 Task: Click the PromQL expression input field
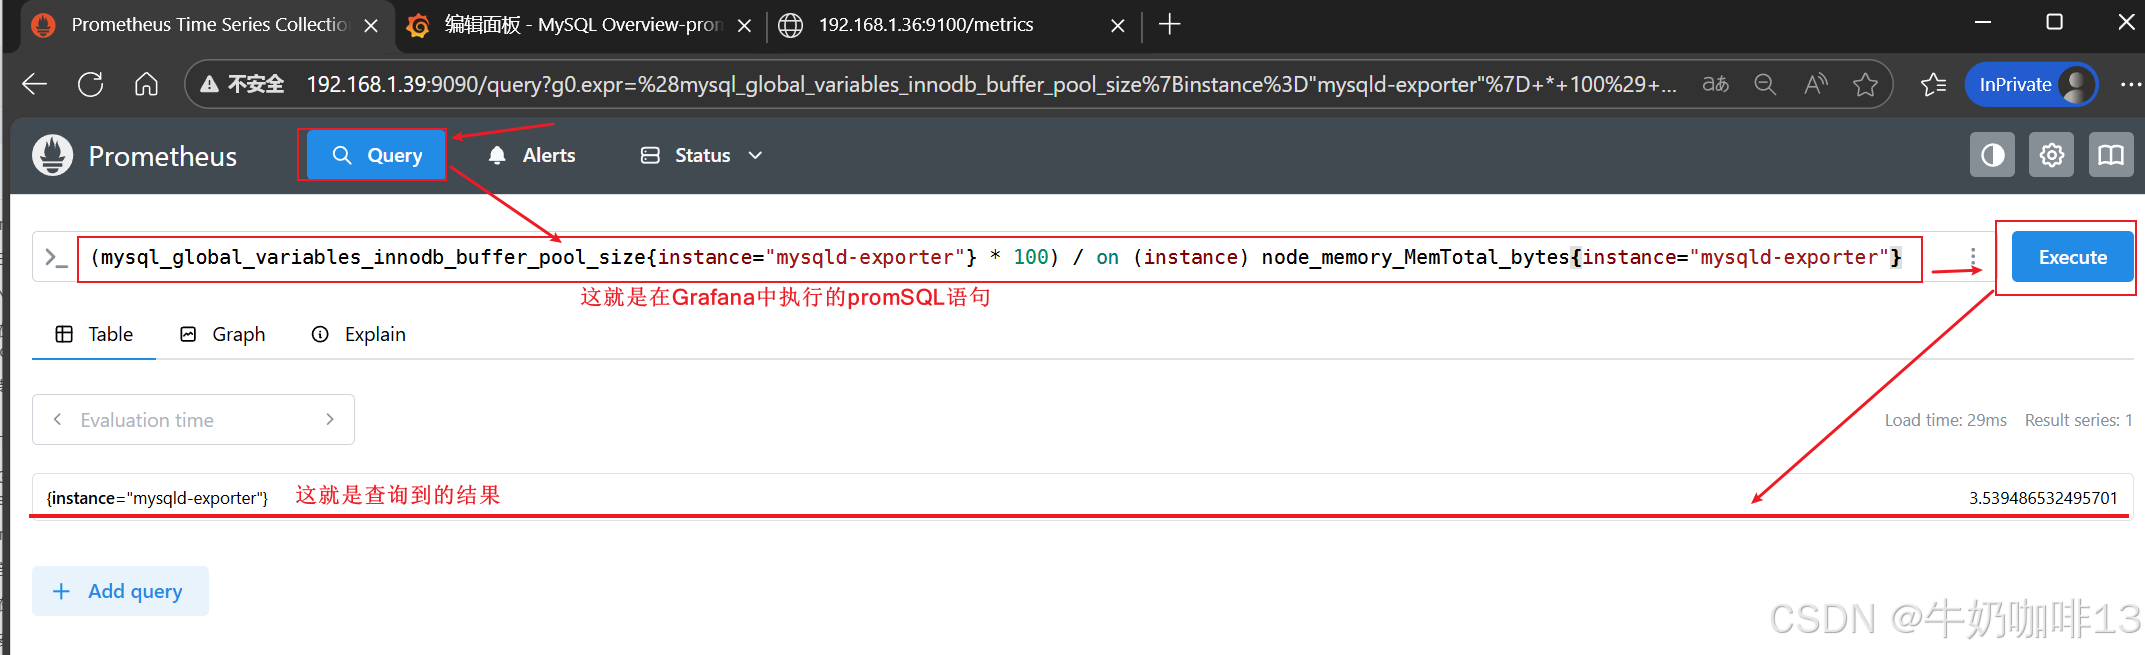(998, 257)
